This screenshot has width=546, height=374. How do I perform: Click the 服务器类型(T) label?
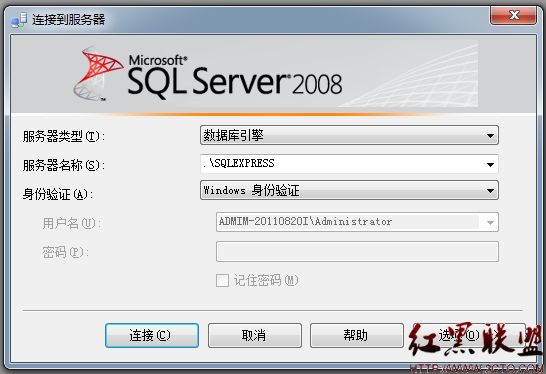pyautogui.click(x=63, y=136)
